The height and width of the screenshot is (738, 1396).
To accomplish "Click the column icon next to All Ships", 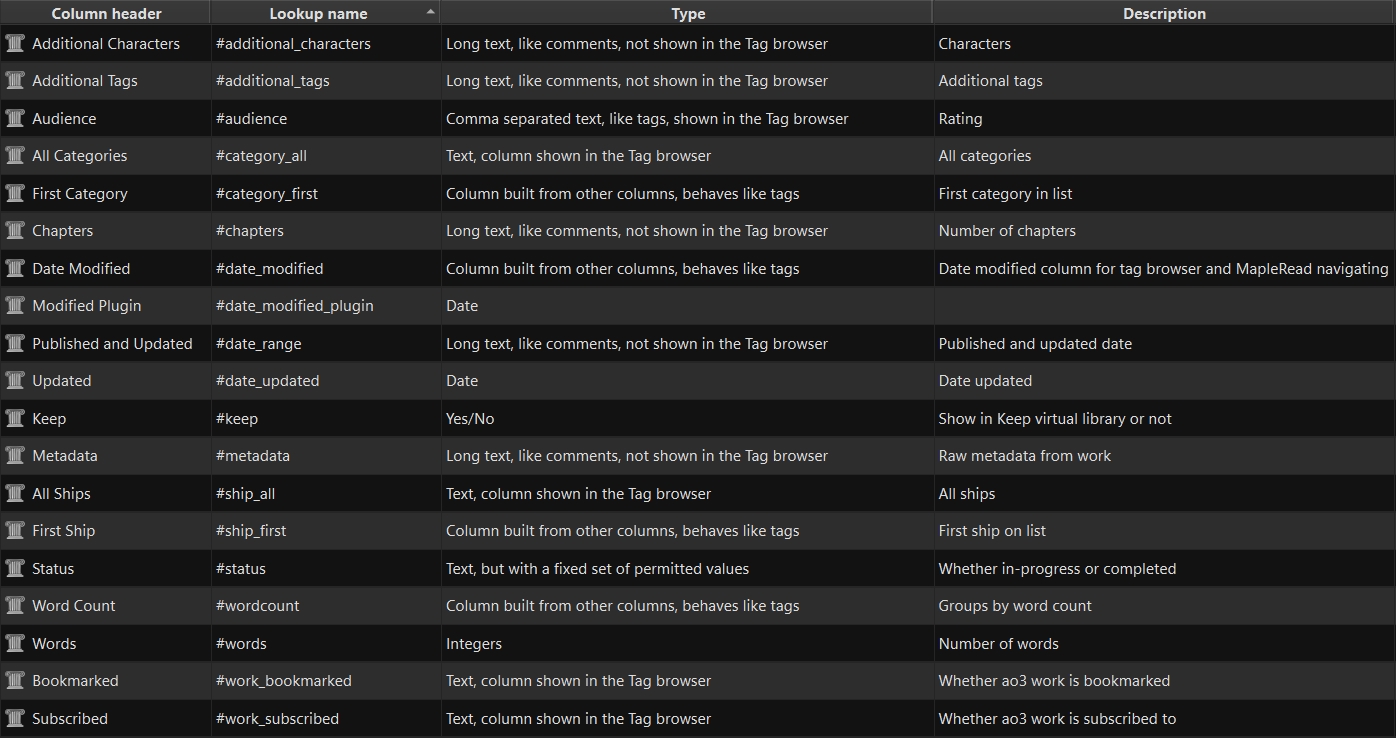I will pos(15,493).
